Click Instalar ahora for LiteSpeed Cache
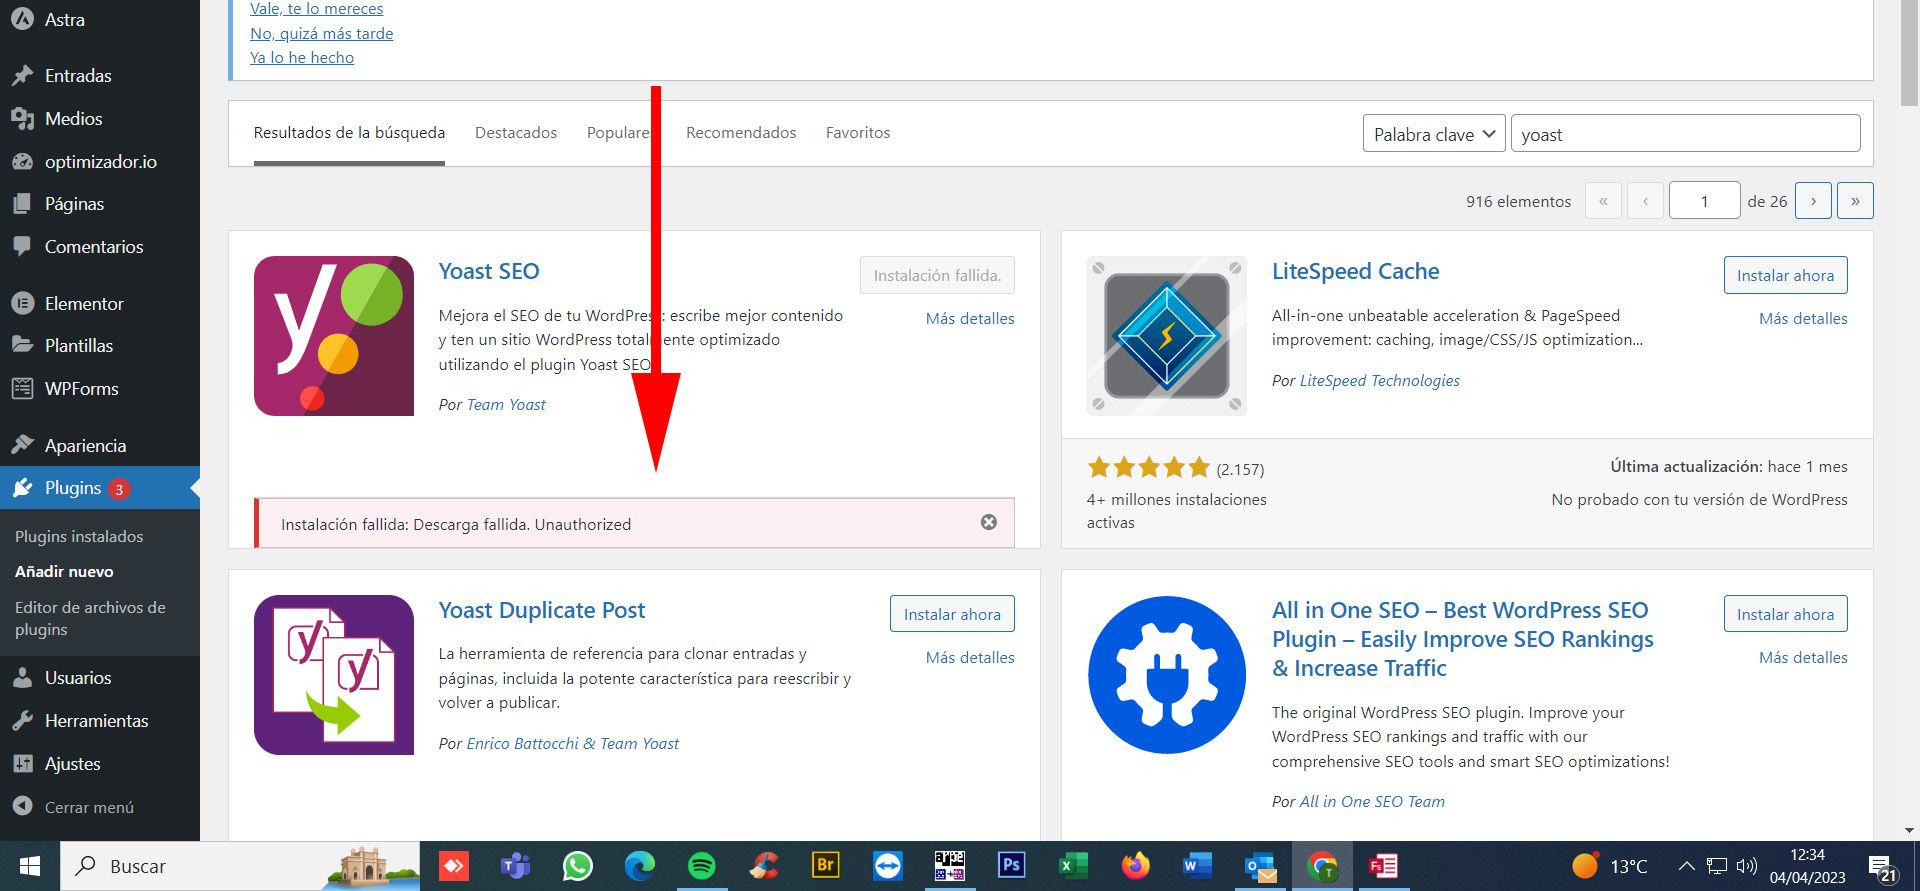1920x891 pixels. tap(1785, 275)
